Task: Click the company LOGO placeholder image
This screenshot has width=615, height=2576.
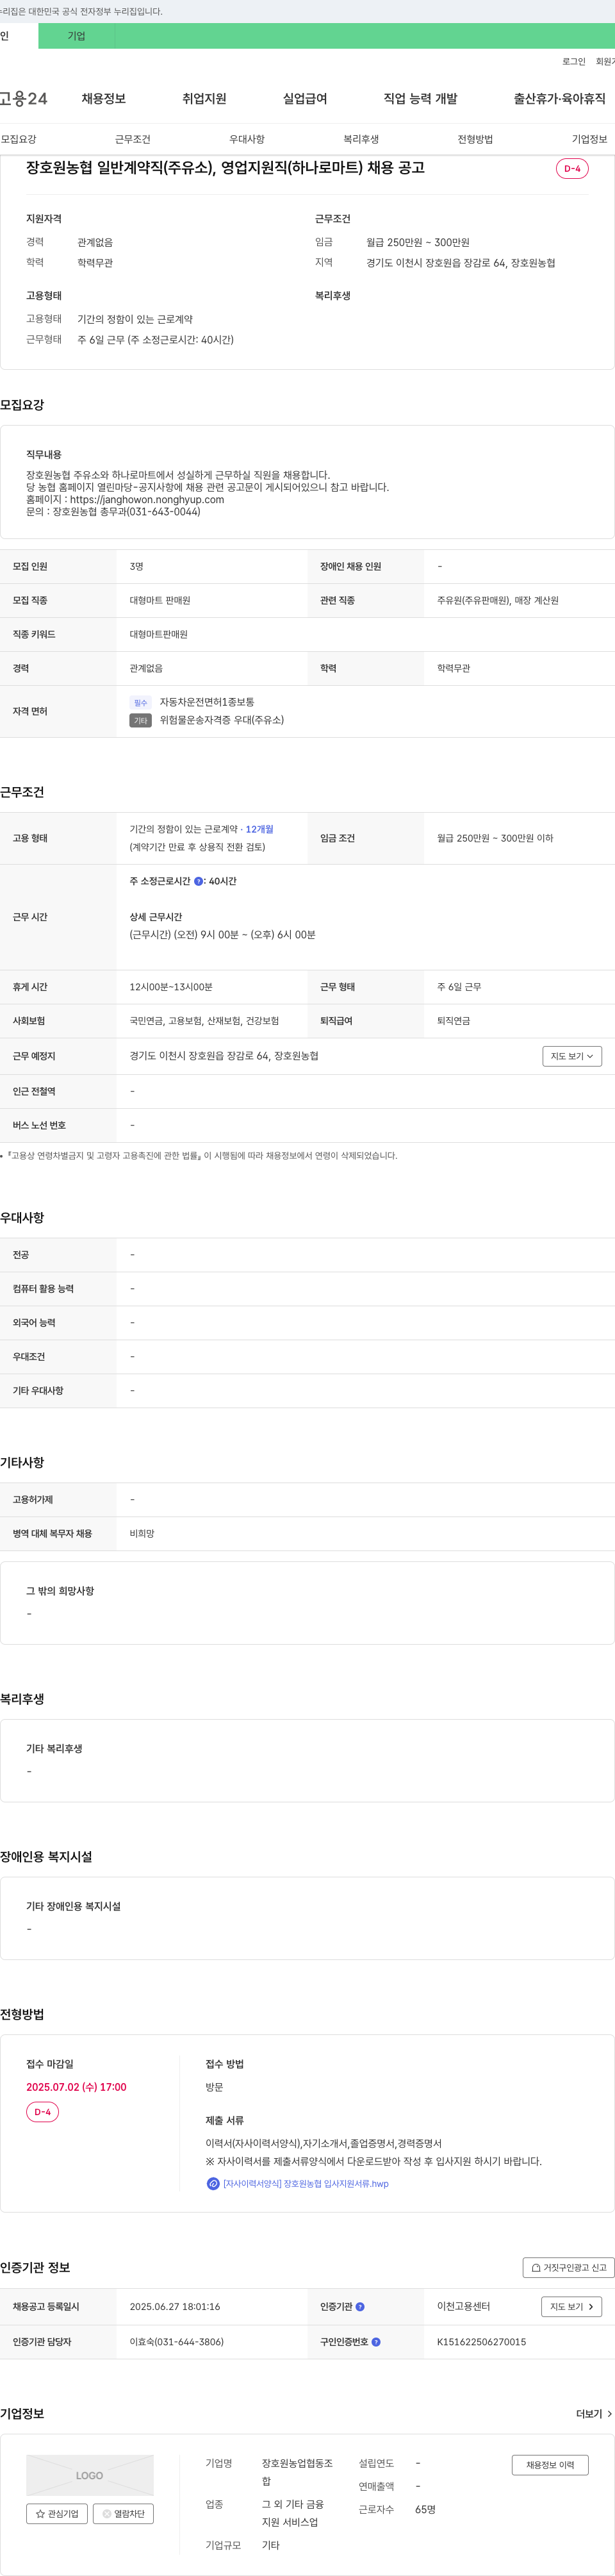Action: click(x=90, y=2476)
